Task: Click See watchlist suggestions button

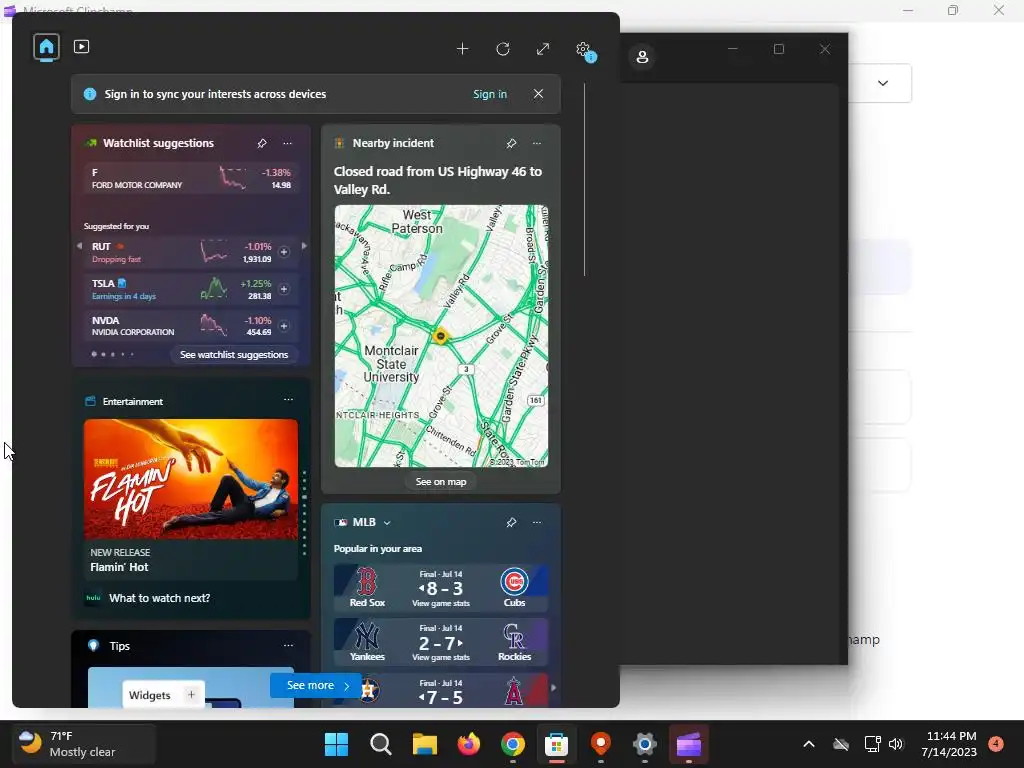Action: click(x=234, y=355)
